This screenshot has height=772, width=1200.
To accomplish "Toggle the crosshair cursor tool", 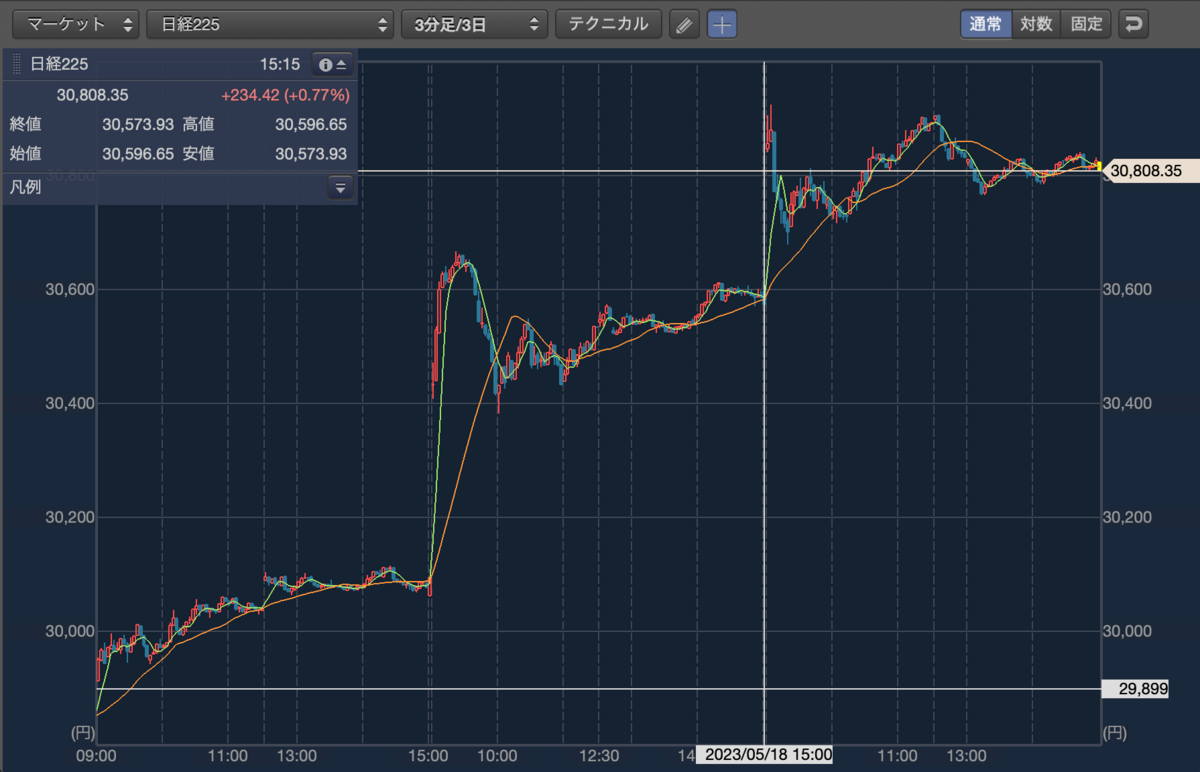I will coord(722,24).
